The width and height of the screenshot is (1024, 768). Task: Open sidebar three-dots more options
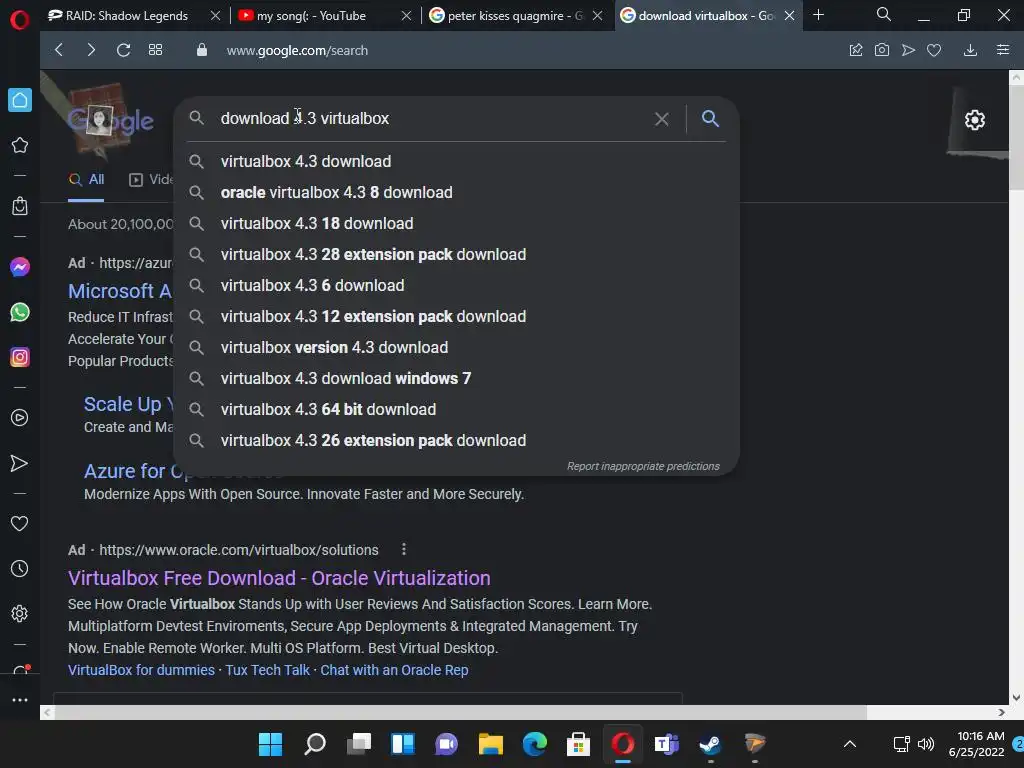20,700
